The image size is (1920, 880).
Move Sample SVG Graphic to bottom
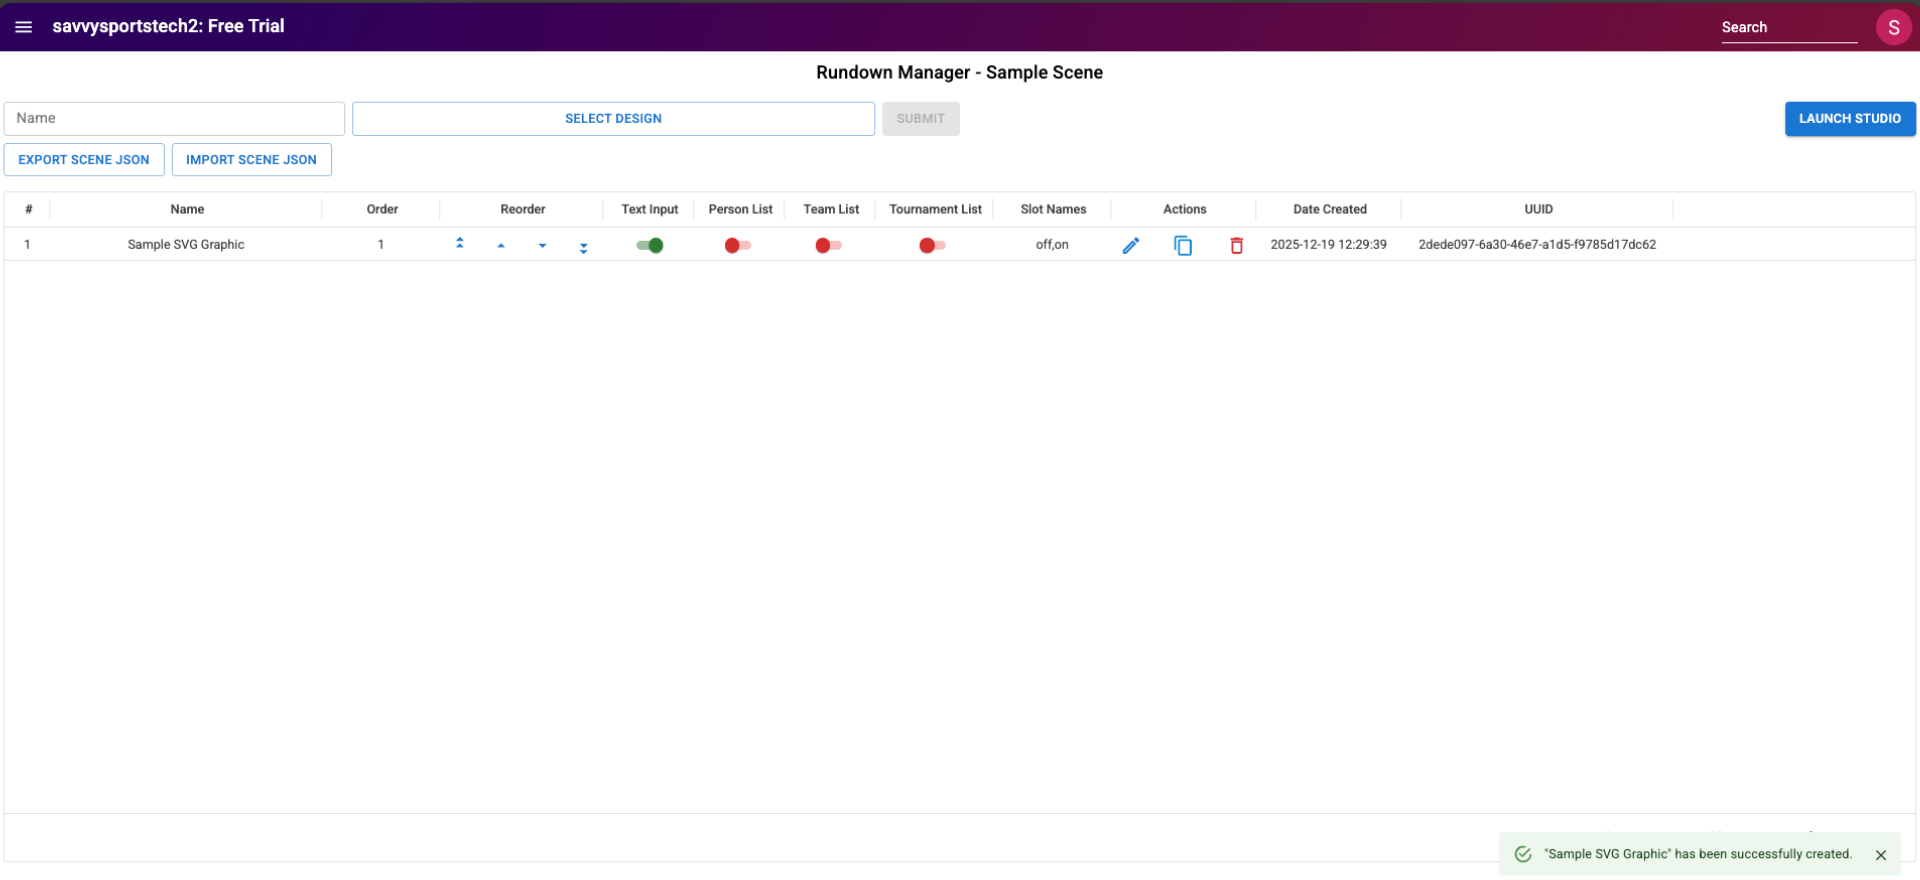tap(583, 247)
